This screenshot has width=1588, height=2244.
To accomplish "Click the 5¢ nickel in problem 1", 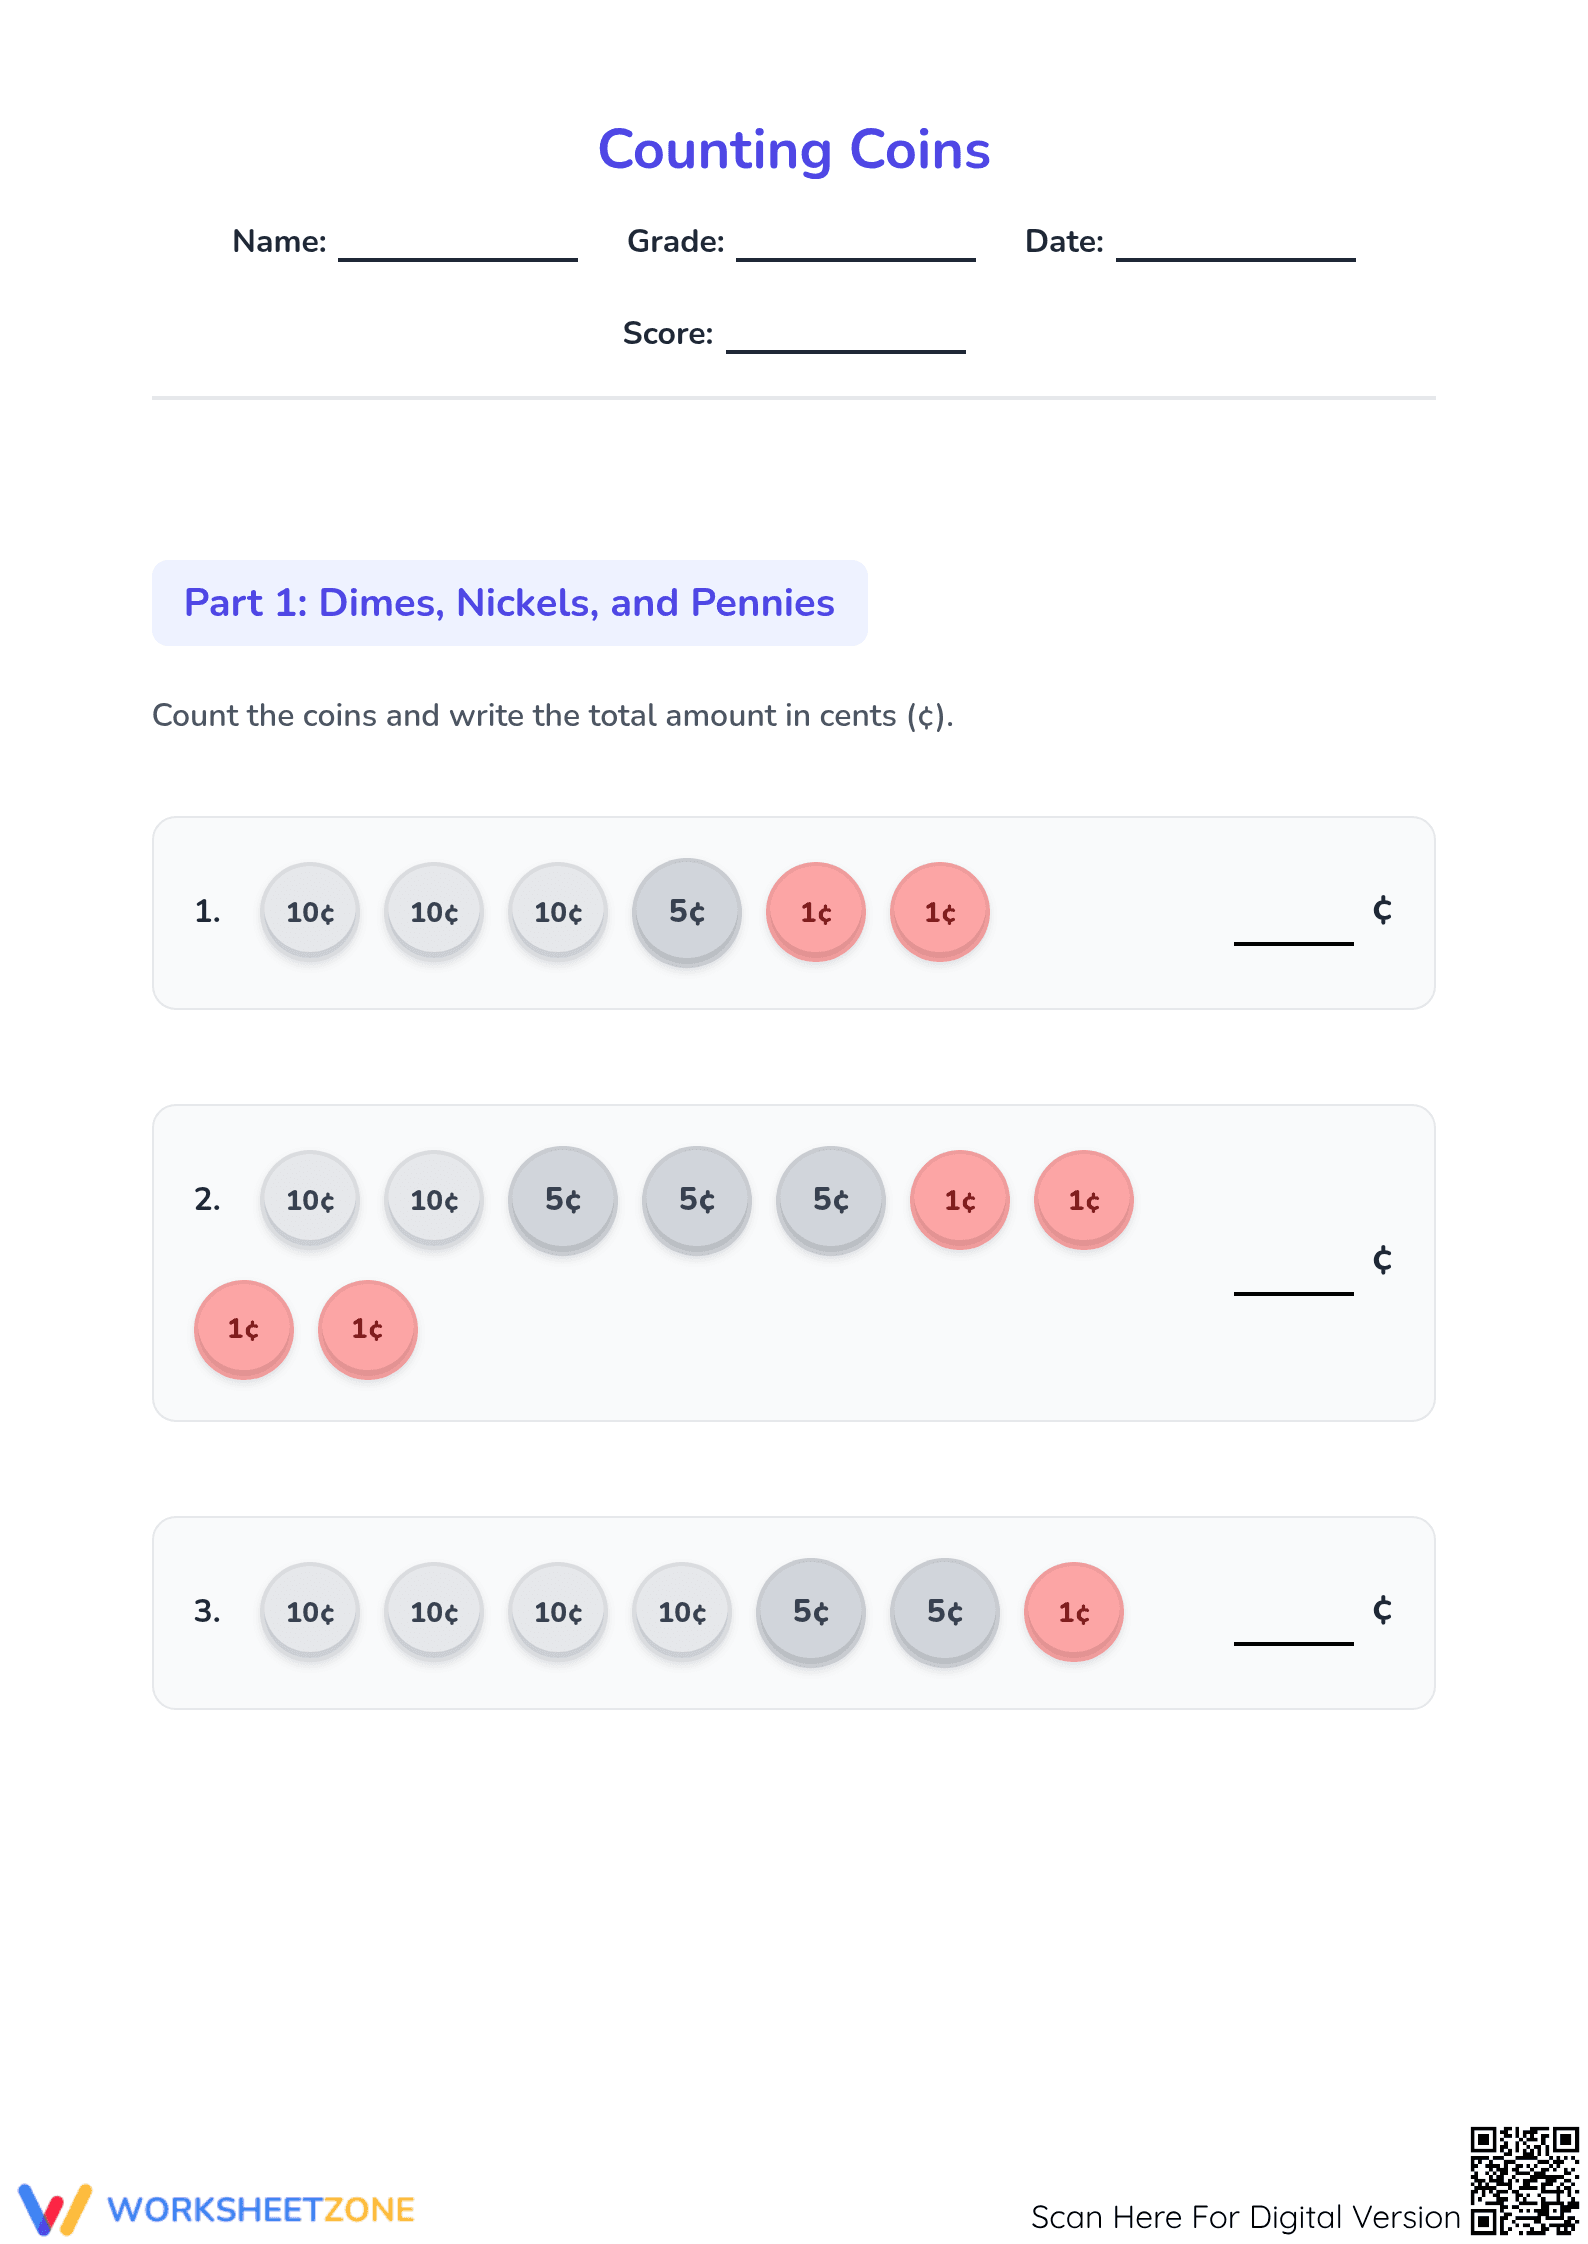I will tap(687, 912).
